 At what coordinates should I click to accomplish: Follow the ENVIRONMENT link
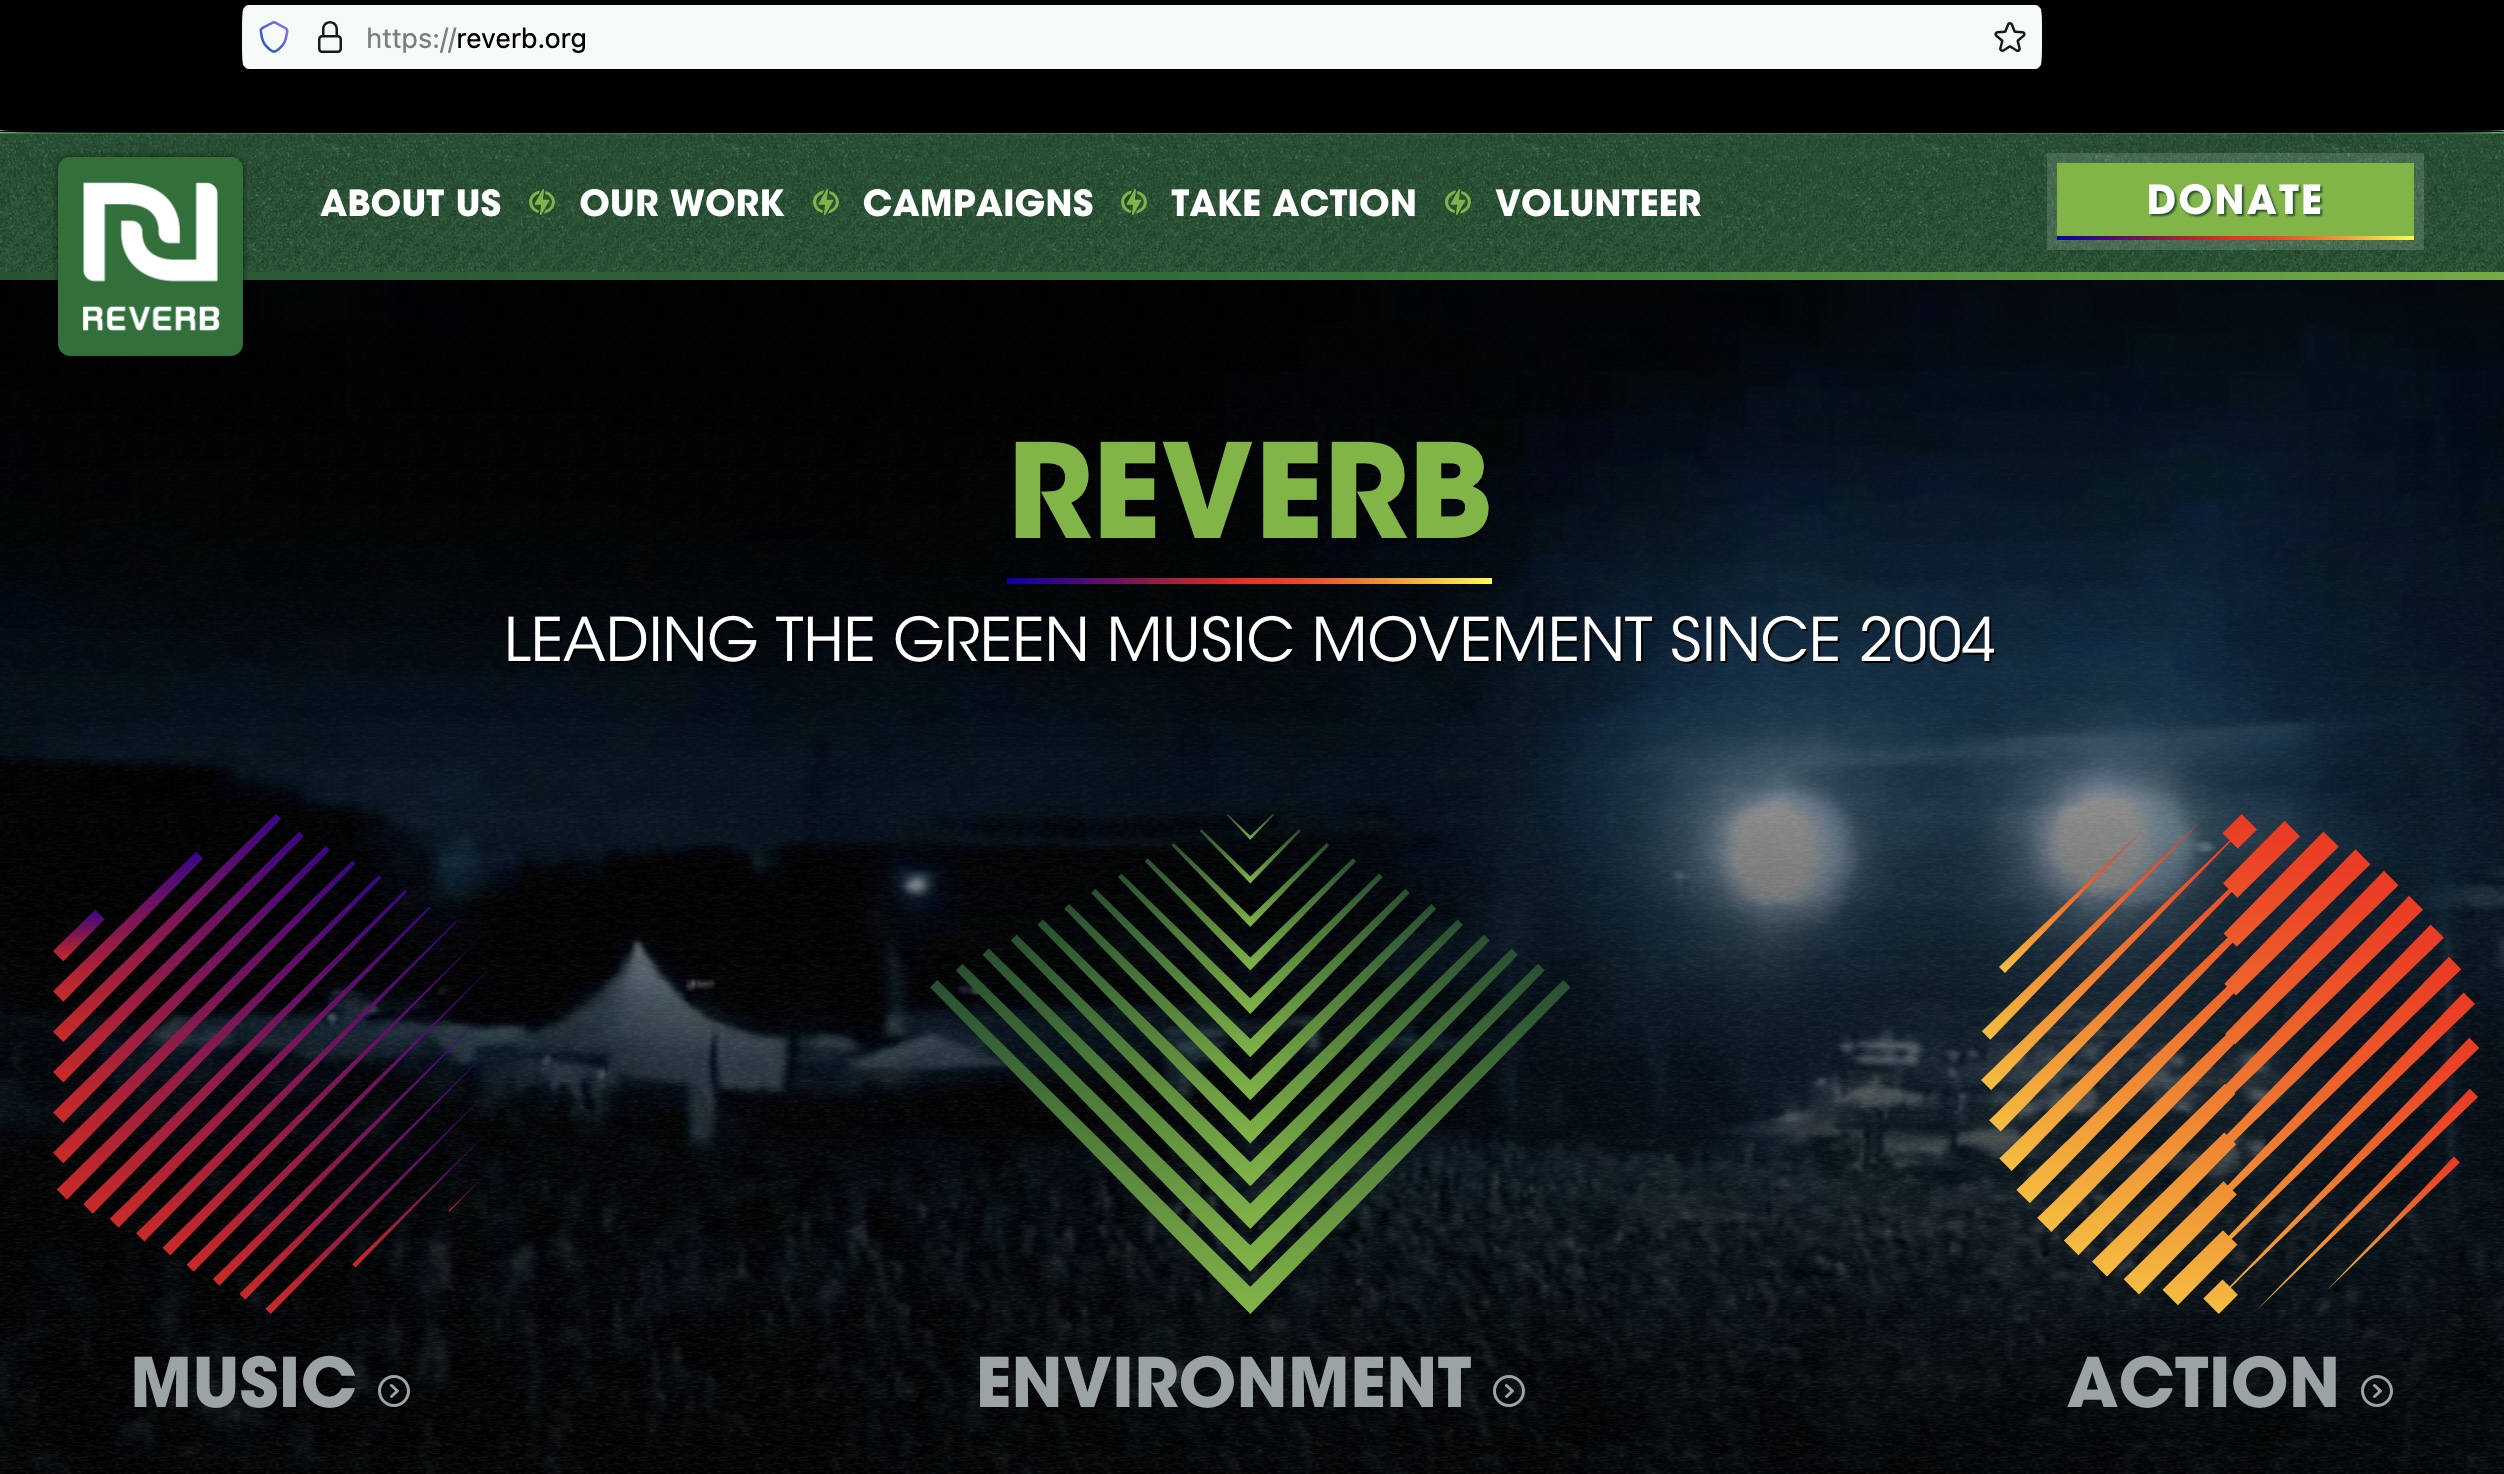[1225, 1383]
